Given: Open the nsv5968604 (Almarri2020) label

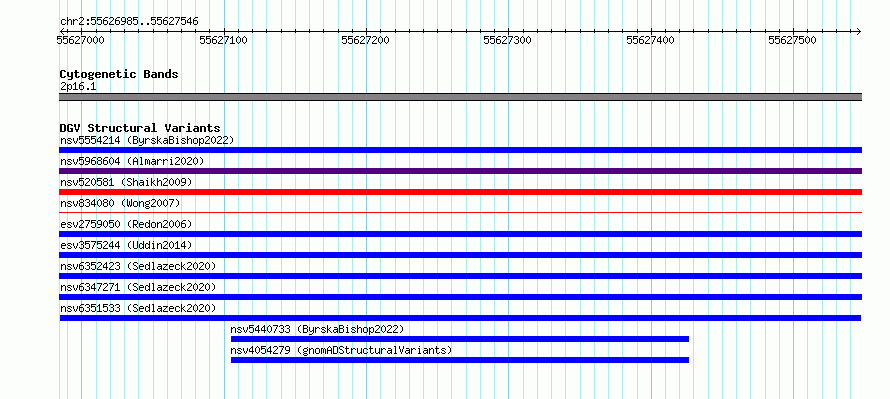Looking at the screenshot, I should pos(132,161).
